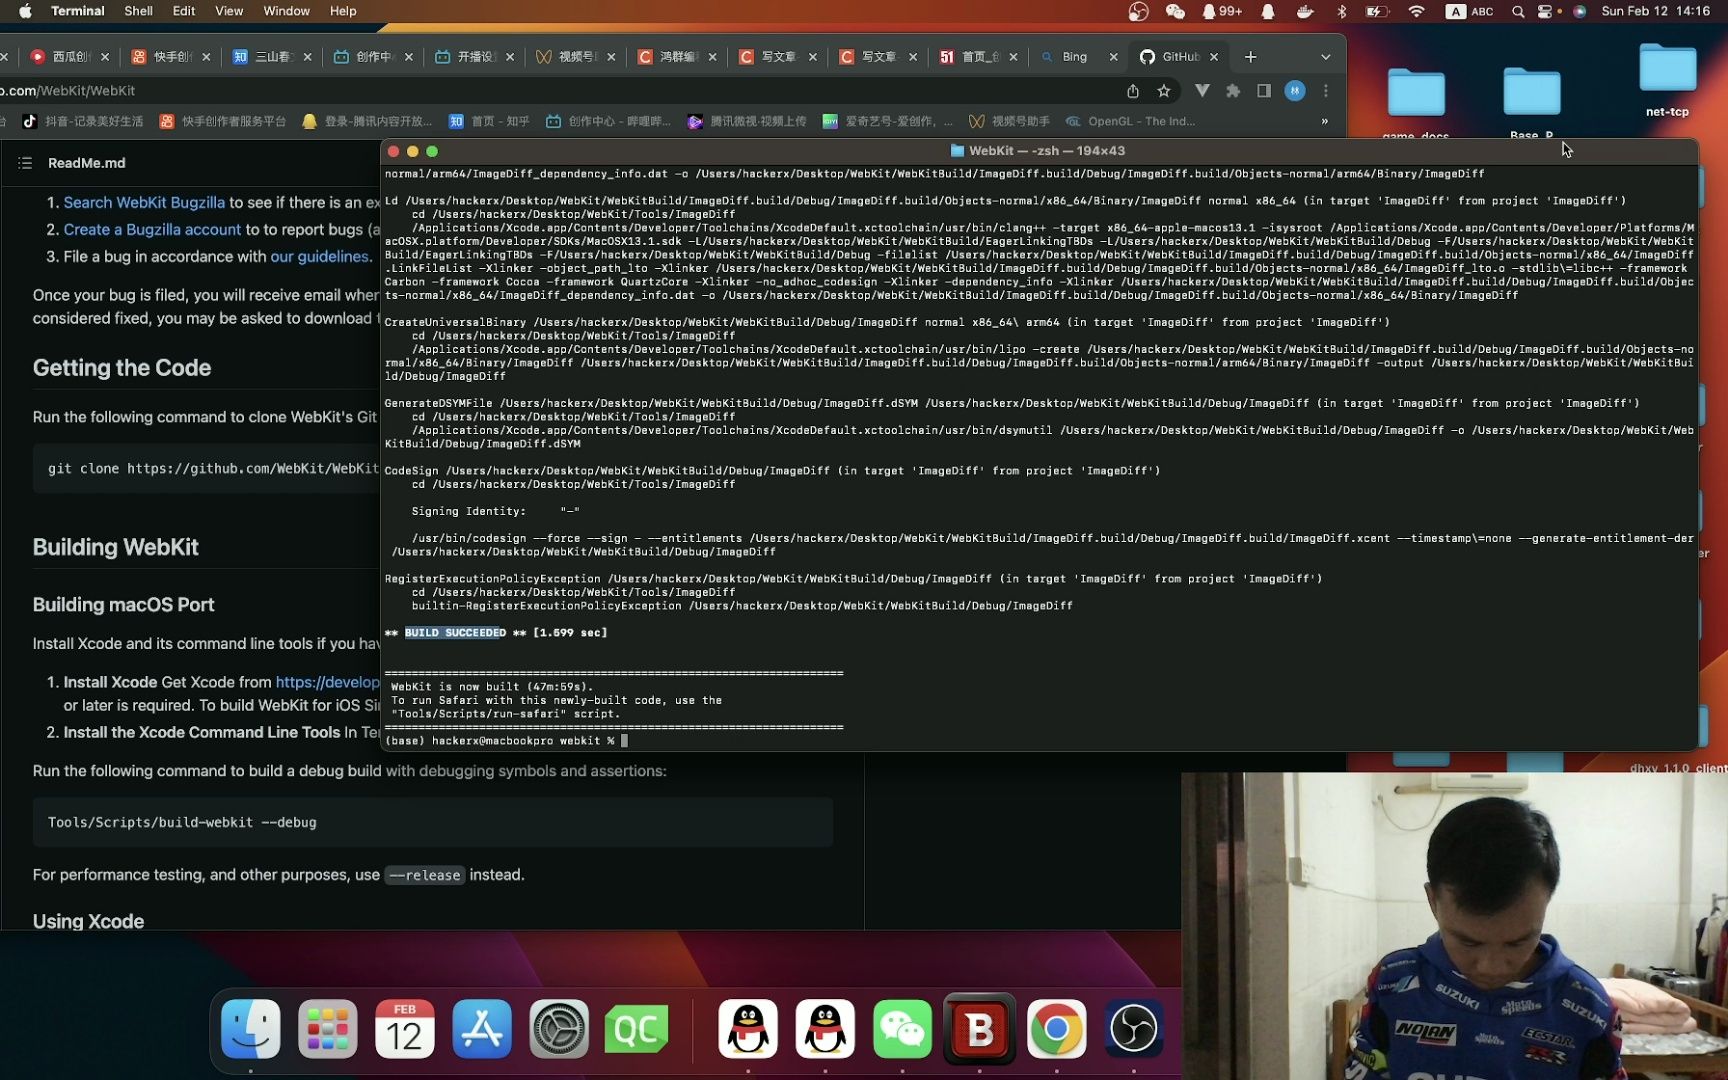The width and height of the screenshot is (1728, 1080).
Task: Switch to the Bing tab in Chrome
Action: click(x=1077, y=57)
